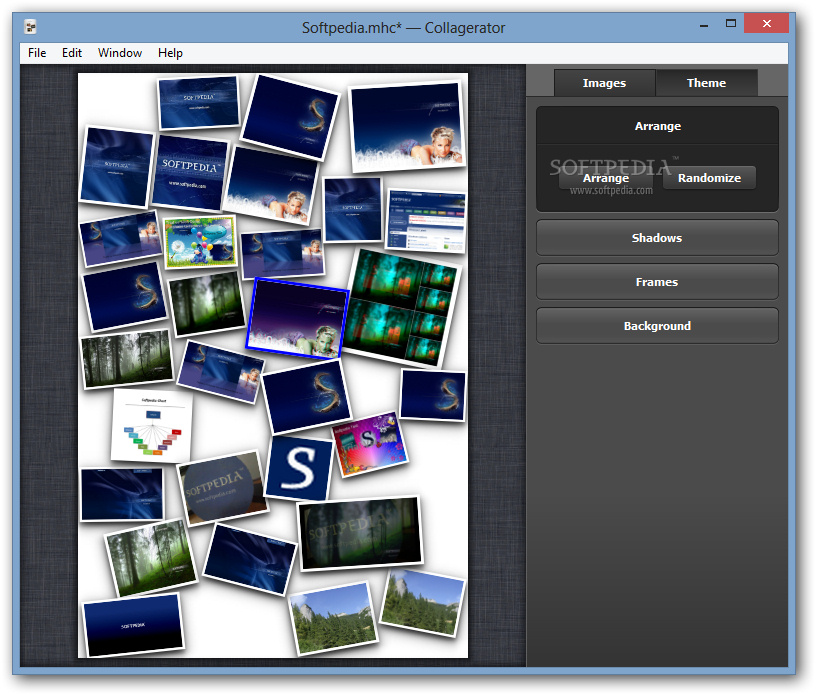Image resolution: width=816 pixels, height=695 pixels.
Task: Switch to the Theme tab
Action: point(706,83)
